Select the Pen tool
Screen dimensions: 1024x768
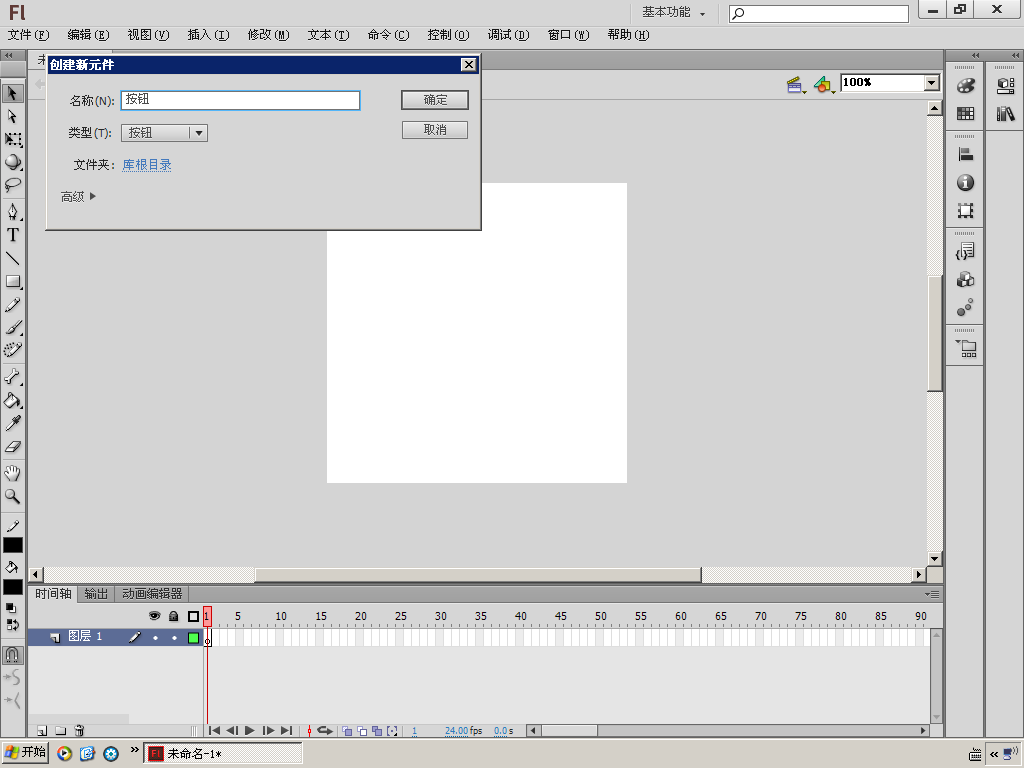point(12,212)
